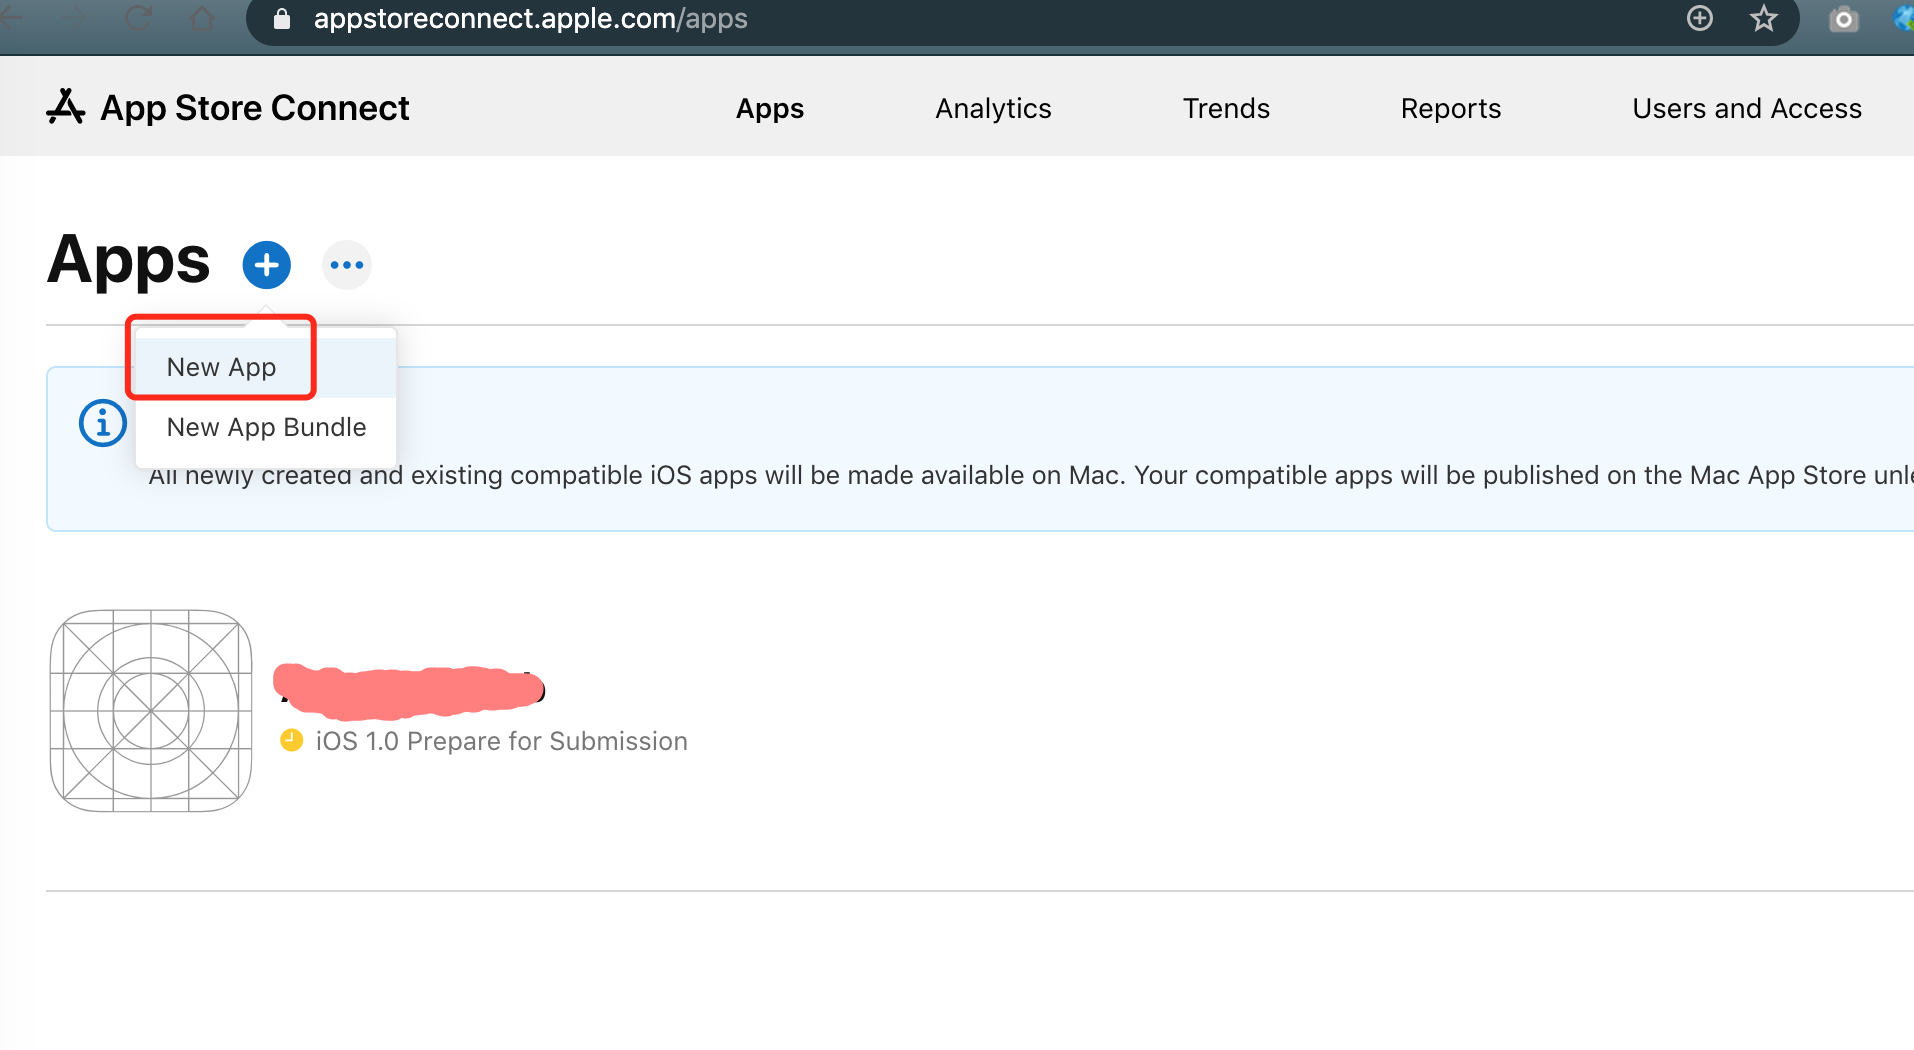Go to the Reports section
The image size is (1914, 1050).
coord(1451,108)
